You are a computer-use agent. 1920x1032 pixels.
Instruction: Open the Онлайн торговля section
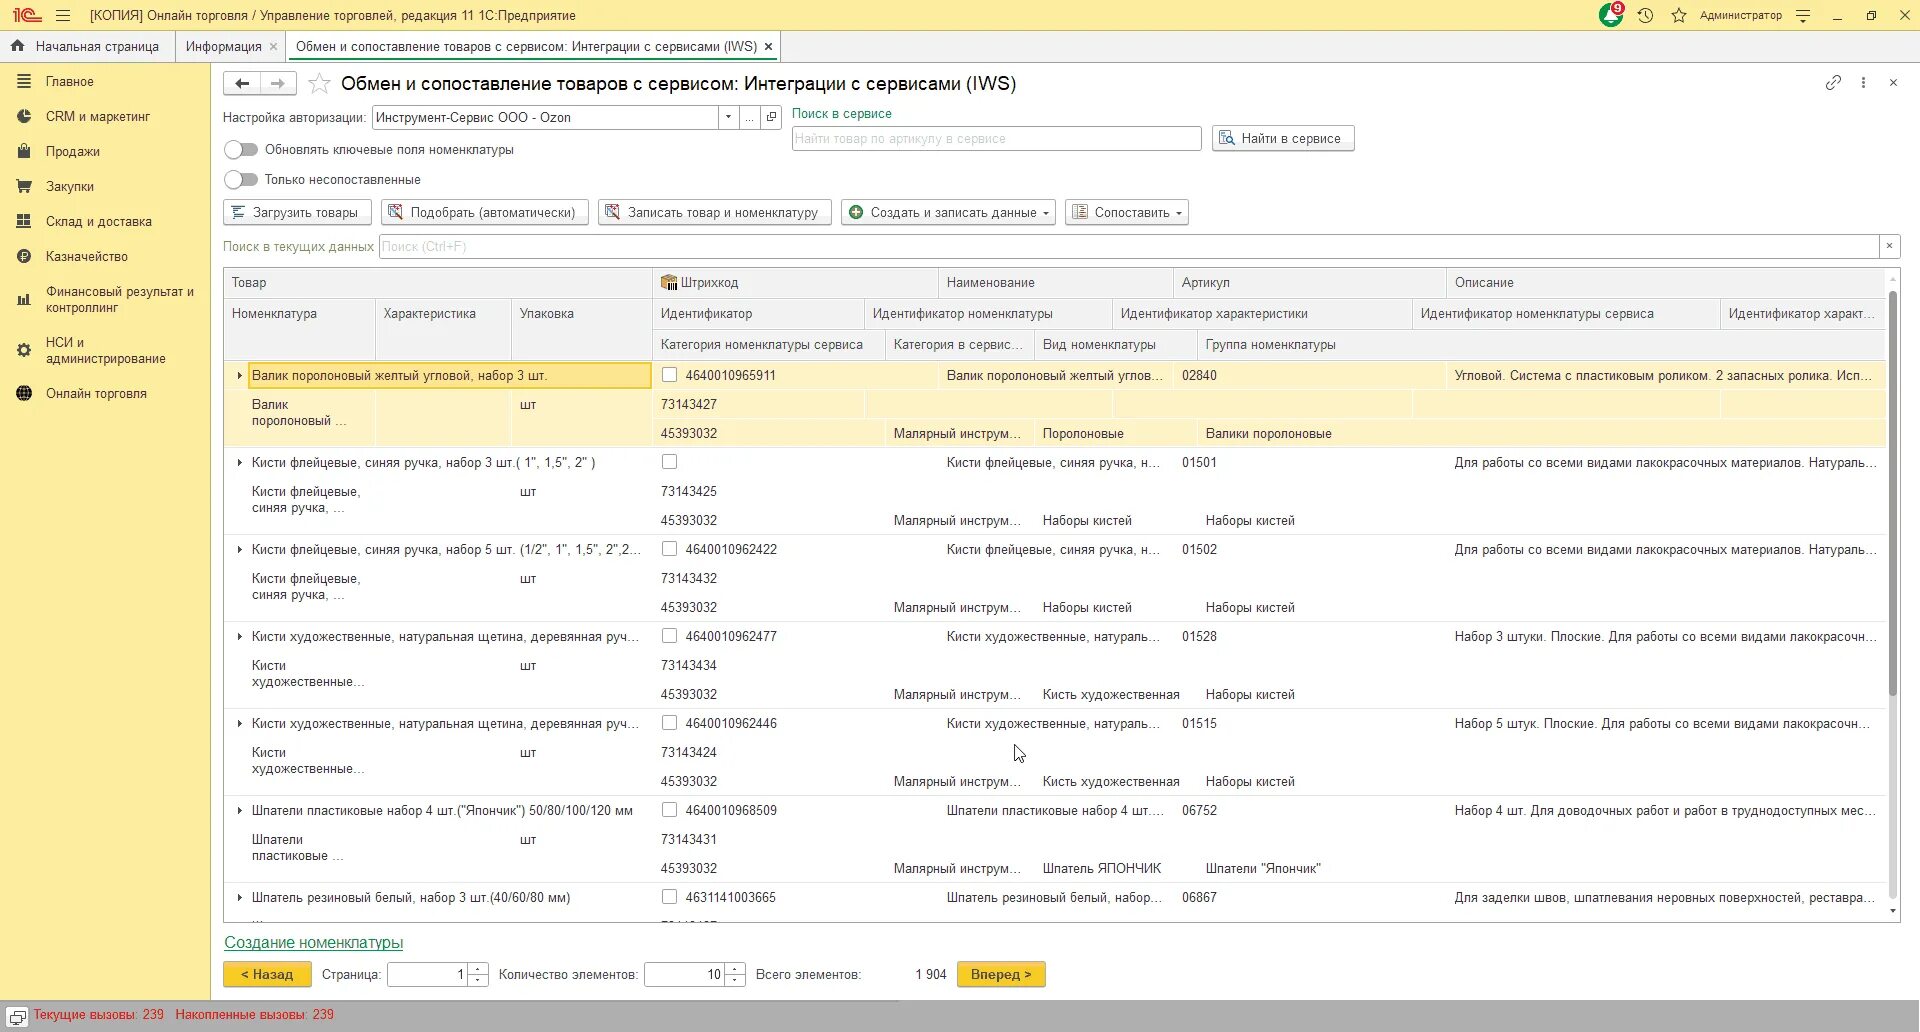point(96,393)
